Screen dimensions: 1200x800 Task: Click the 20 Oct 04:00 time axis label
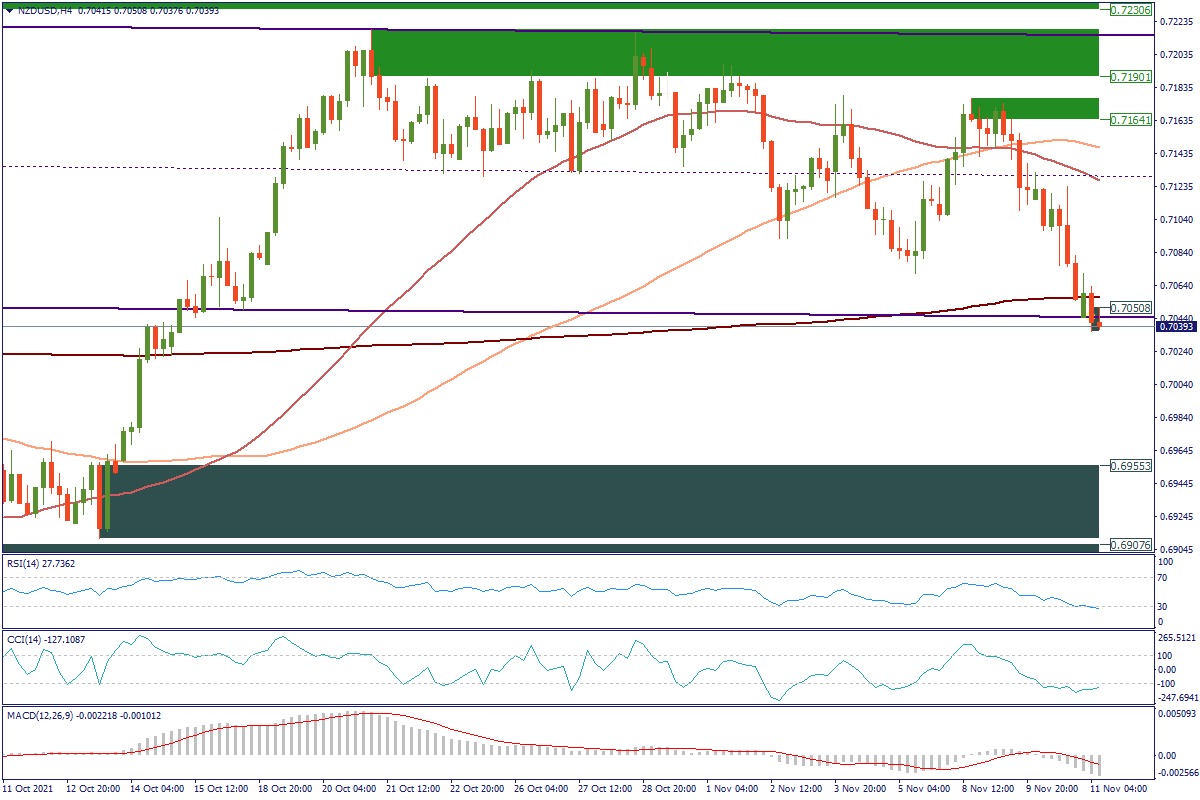pyautogui.click(x=347, y=789)
